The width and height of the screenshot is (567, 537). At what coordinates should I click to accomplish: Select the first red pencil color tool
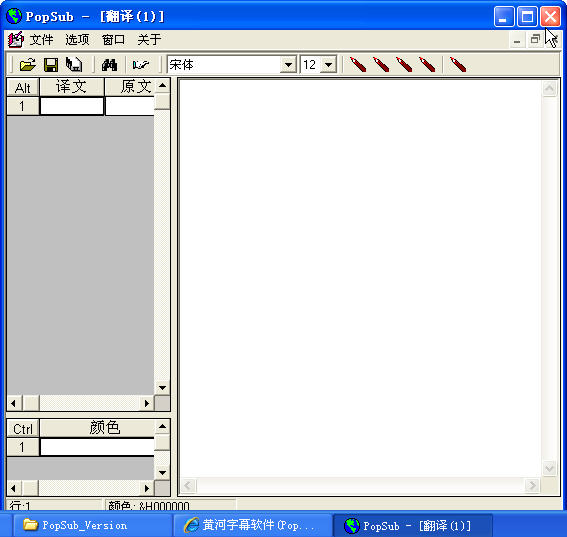tap(358, 64)
